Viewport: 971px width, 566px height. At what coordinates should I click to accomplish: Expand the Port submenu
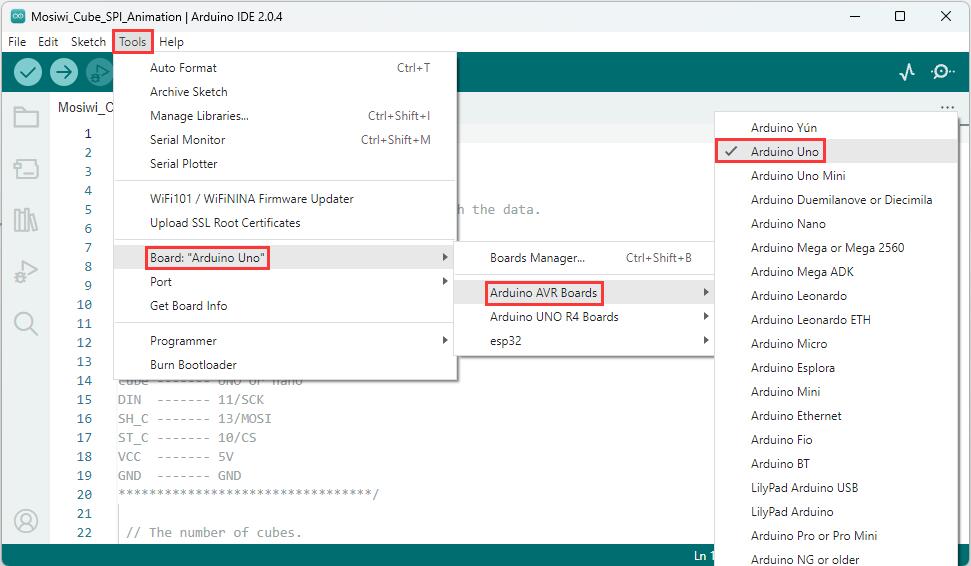coord(285,282)
